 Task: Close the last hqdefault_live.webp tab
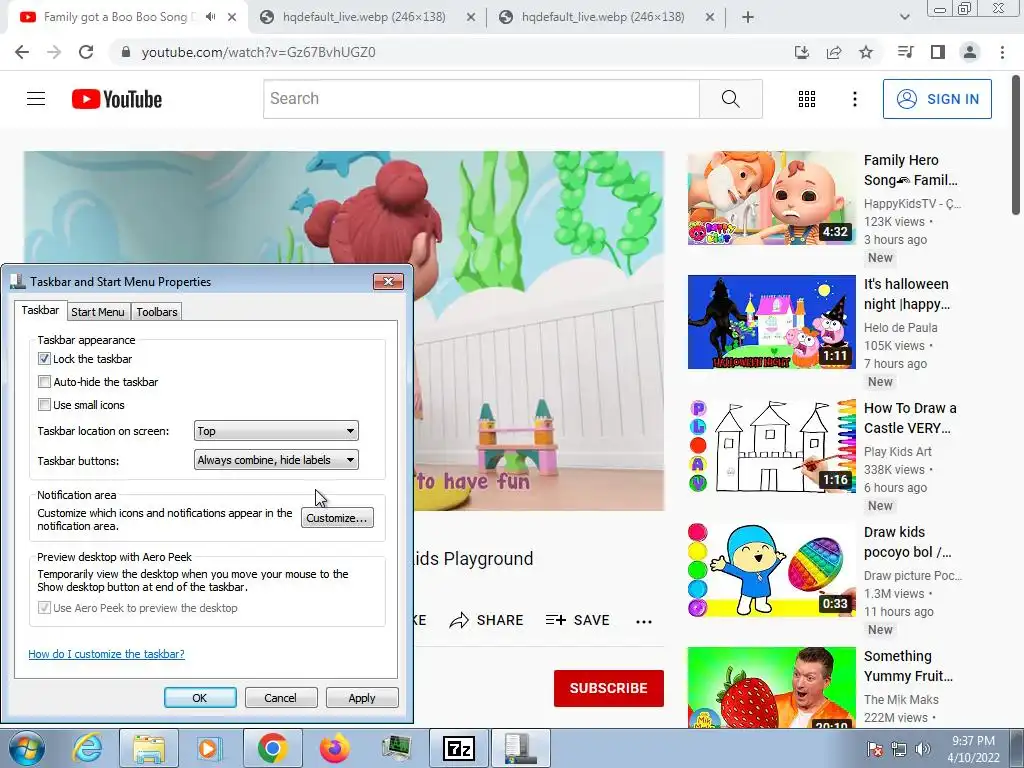point(710,18)
